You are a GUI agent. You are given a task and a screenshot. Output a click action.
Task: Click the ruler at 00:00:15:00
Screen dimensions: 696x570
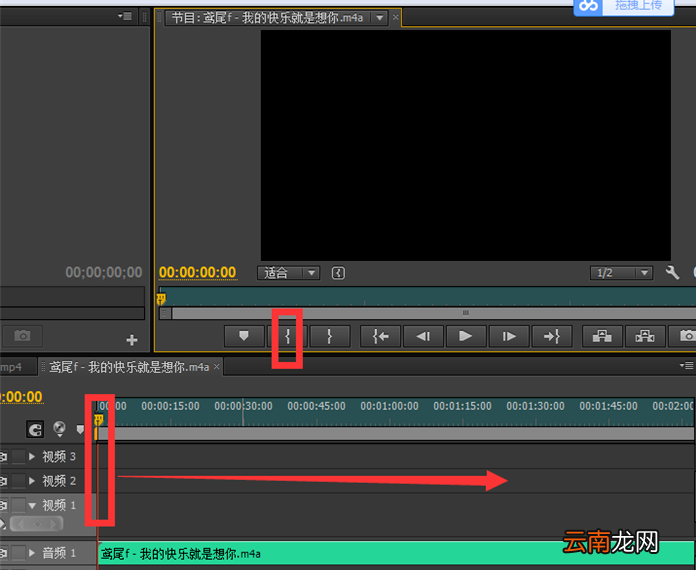[x=170, y=406]
